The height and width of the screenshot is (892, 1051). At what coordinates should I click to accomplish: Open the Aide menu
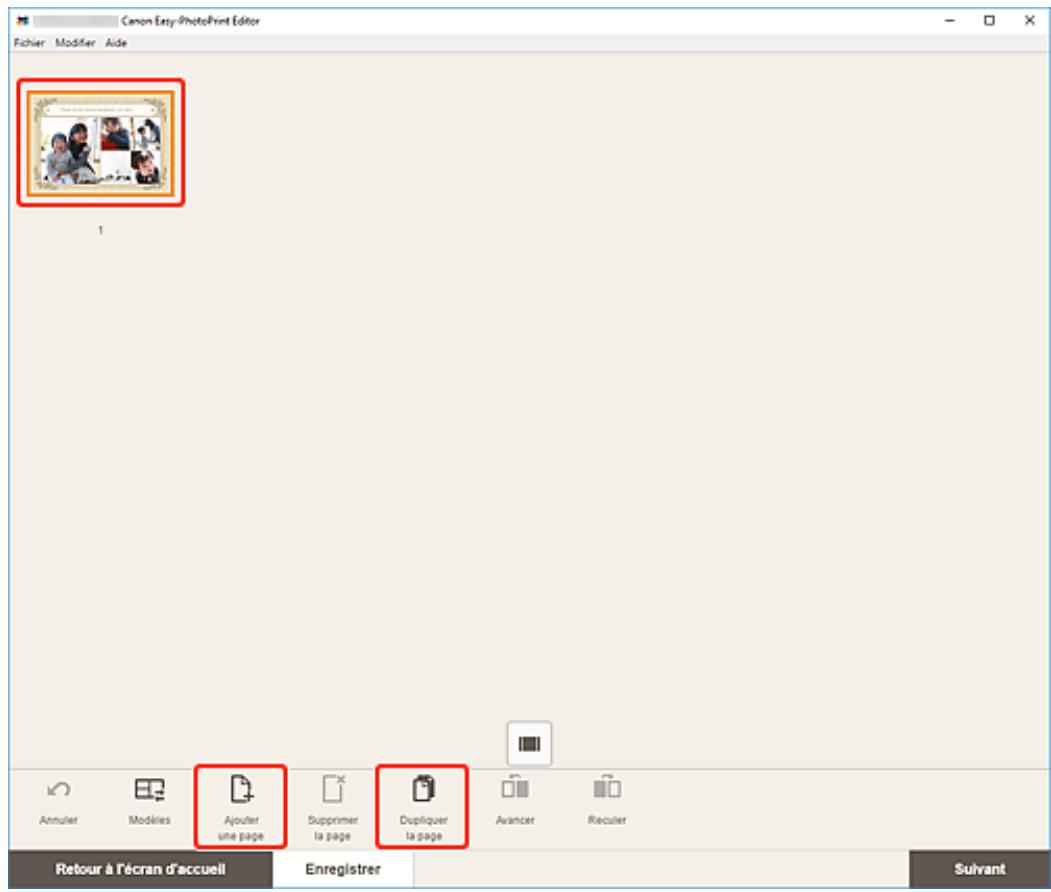pyautogui.click(x=116, y=43)
